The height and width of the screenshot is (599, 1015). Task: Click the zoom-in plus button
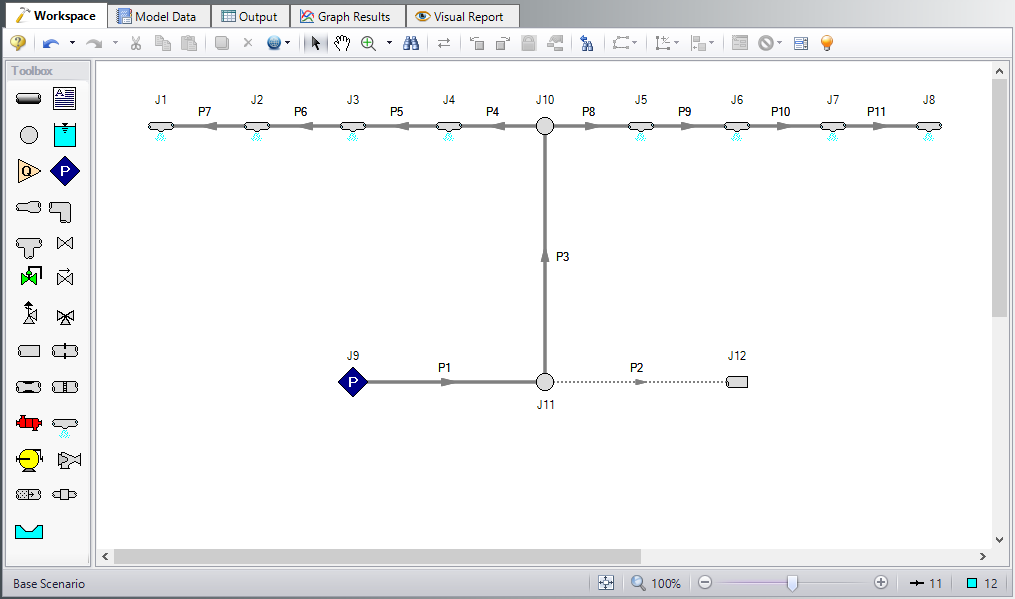point(881,583)
